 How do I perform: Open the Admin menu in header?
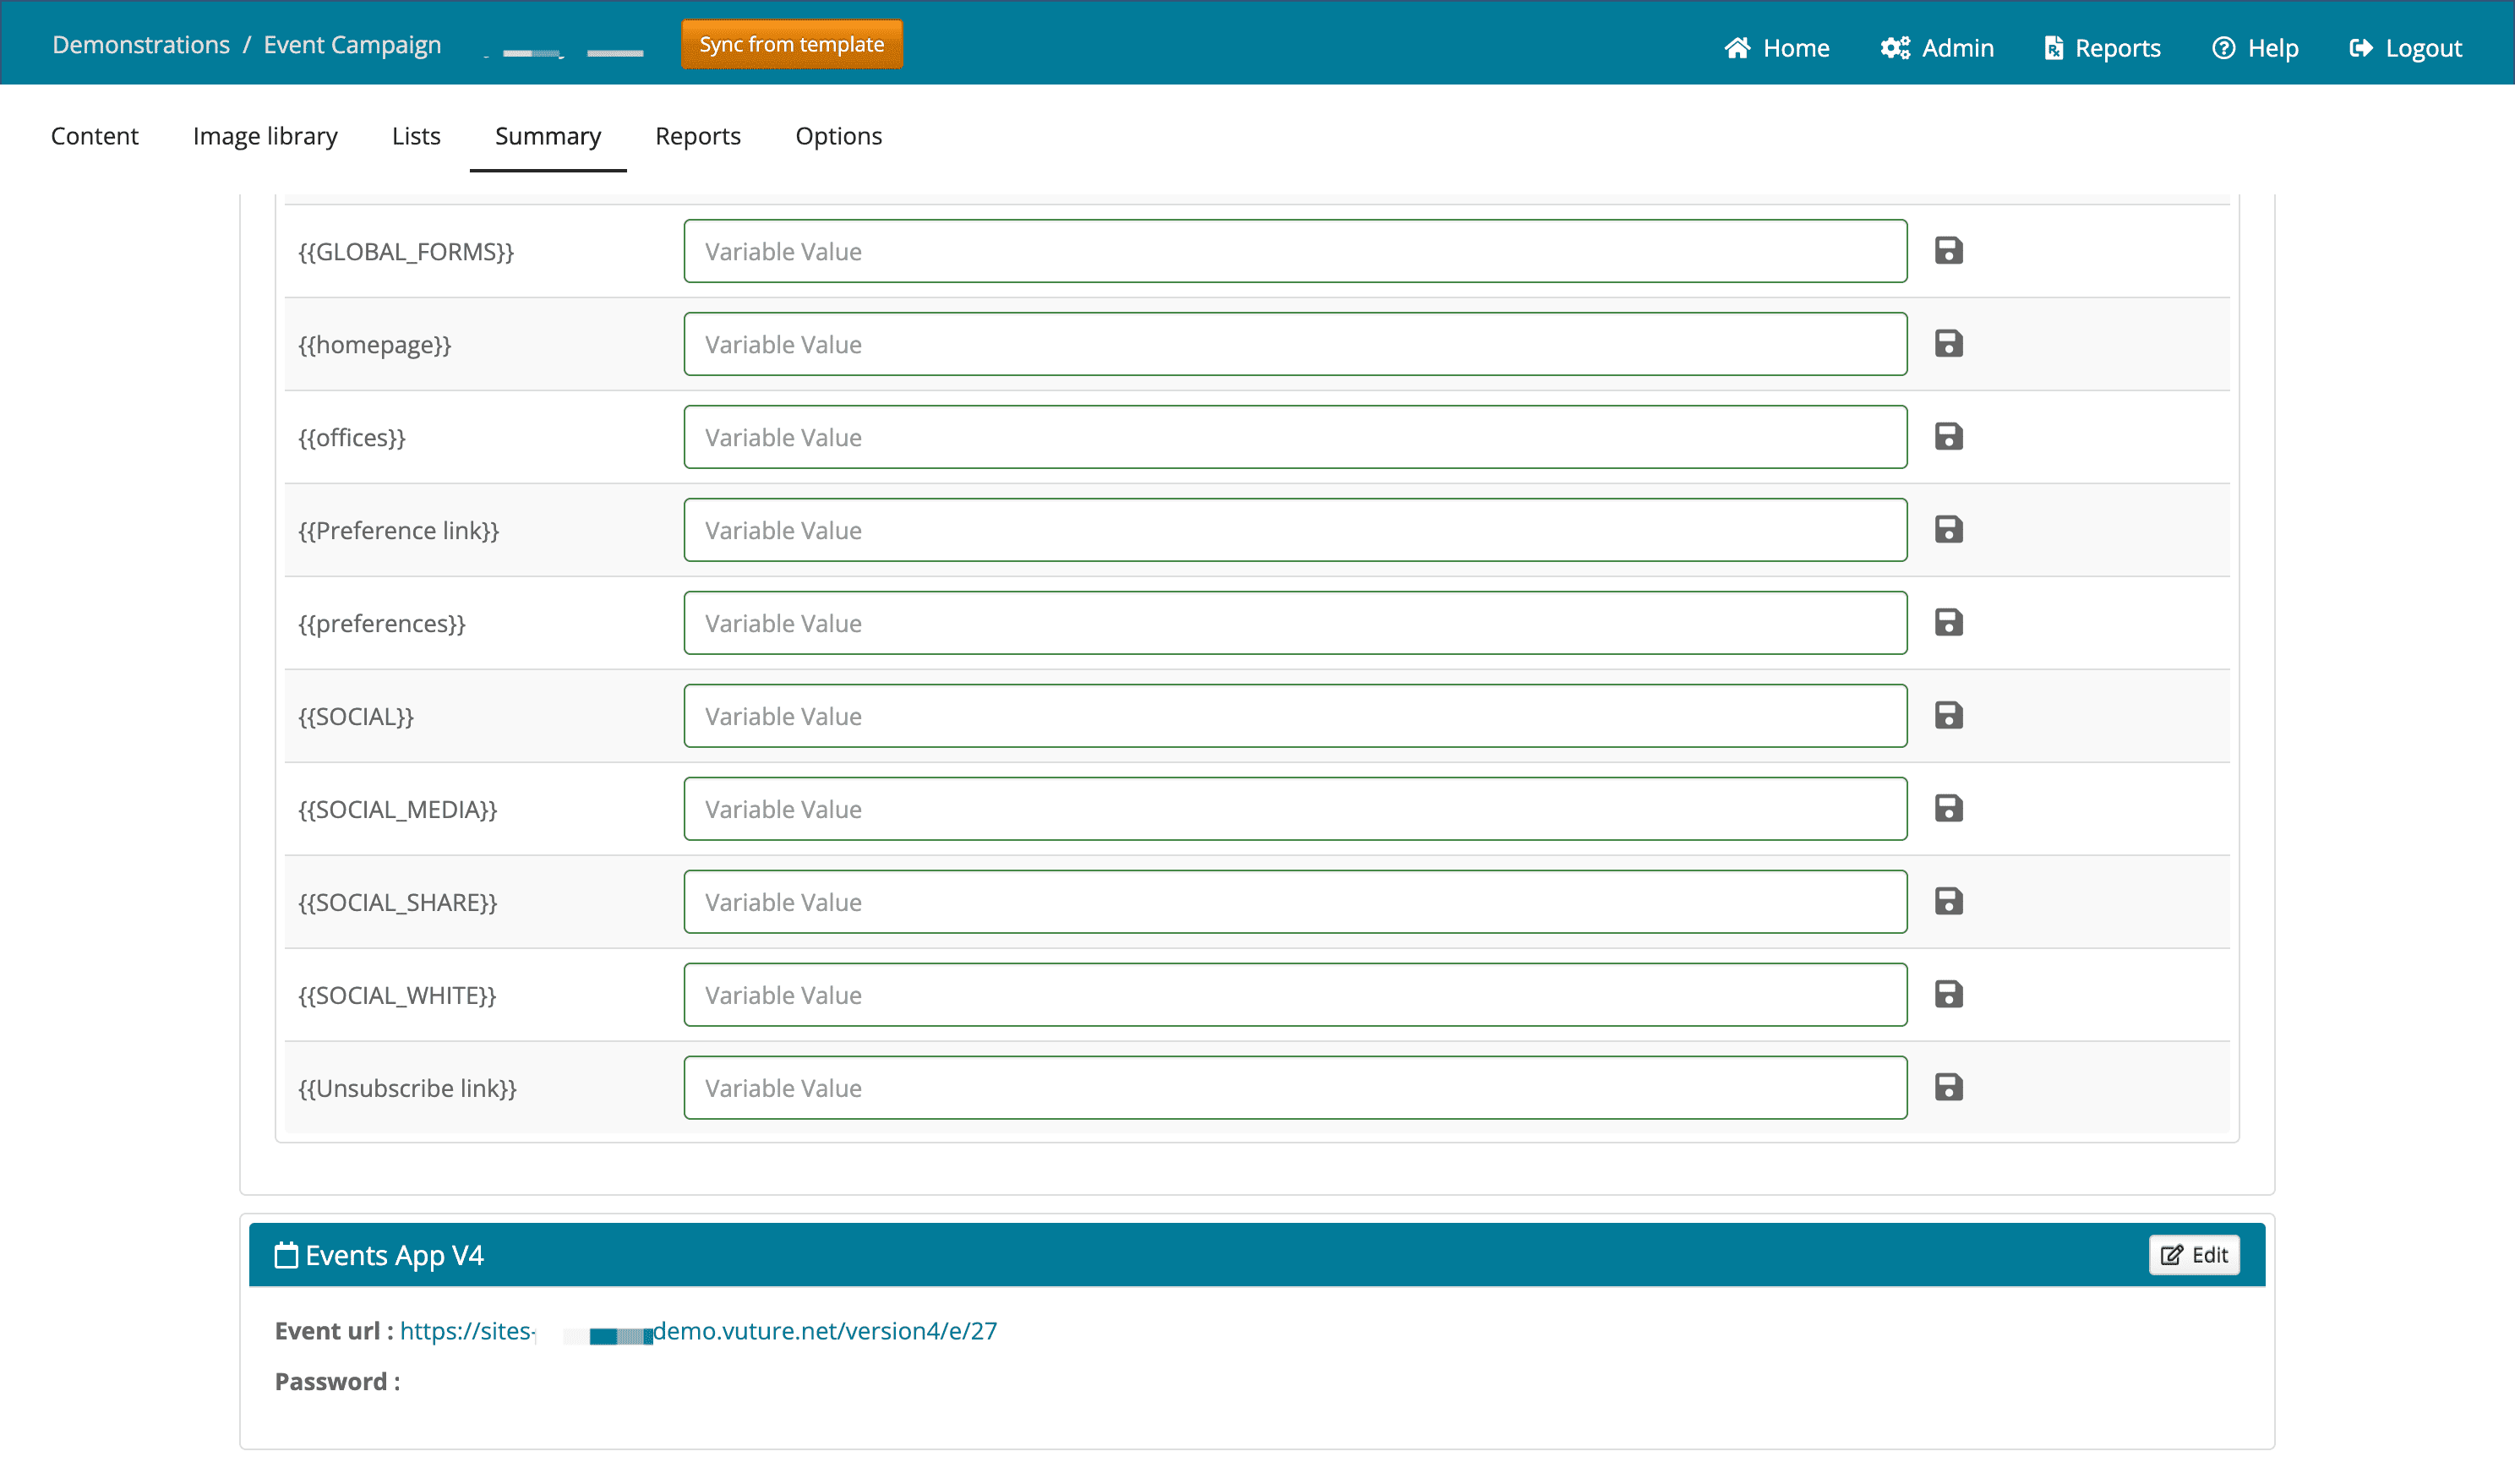coord(1936,47)
